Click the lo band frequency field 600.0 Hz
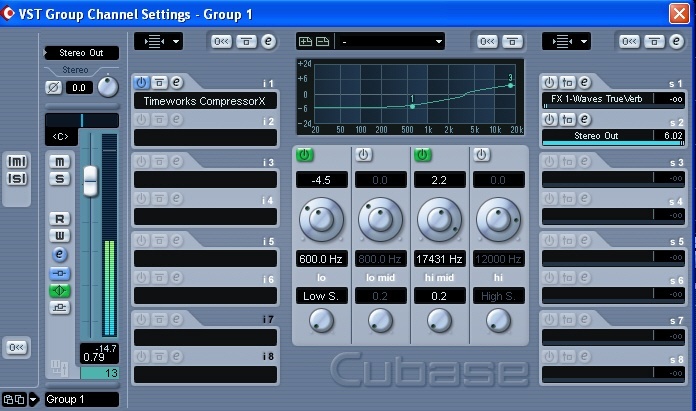Image resolution: width=696 pixels, height=411 pixels. (x=321, y=259)
